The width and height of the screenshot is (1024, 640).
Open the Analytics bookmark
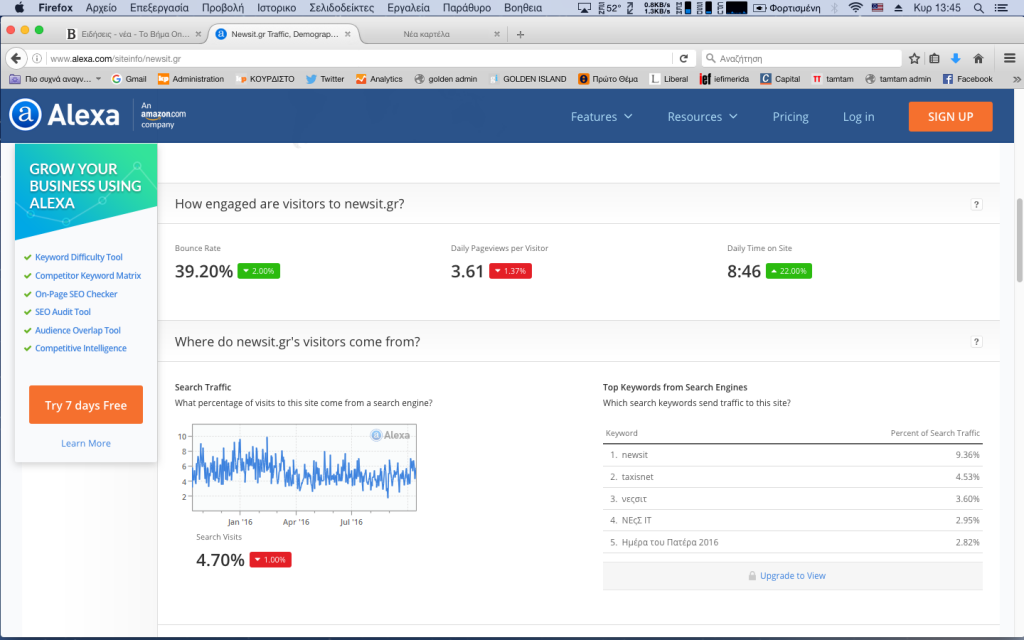pos(379,79)
